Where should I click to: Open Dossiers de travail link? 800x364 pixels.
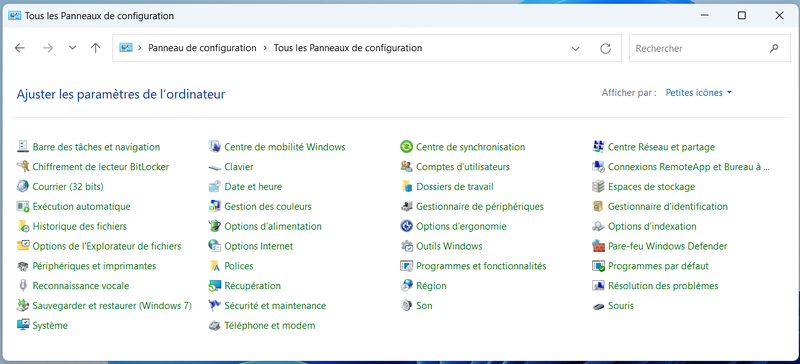(x=455, y=187)
